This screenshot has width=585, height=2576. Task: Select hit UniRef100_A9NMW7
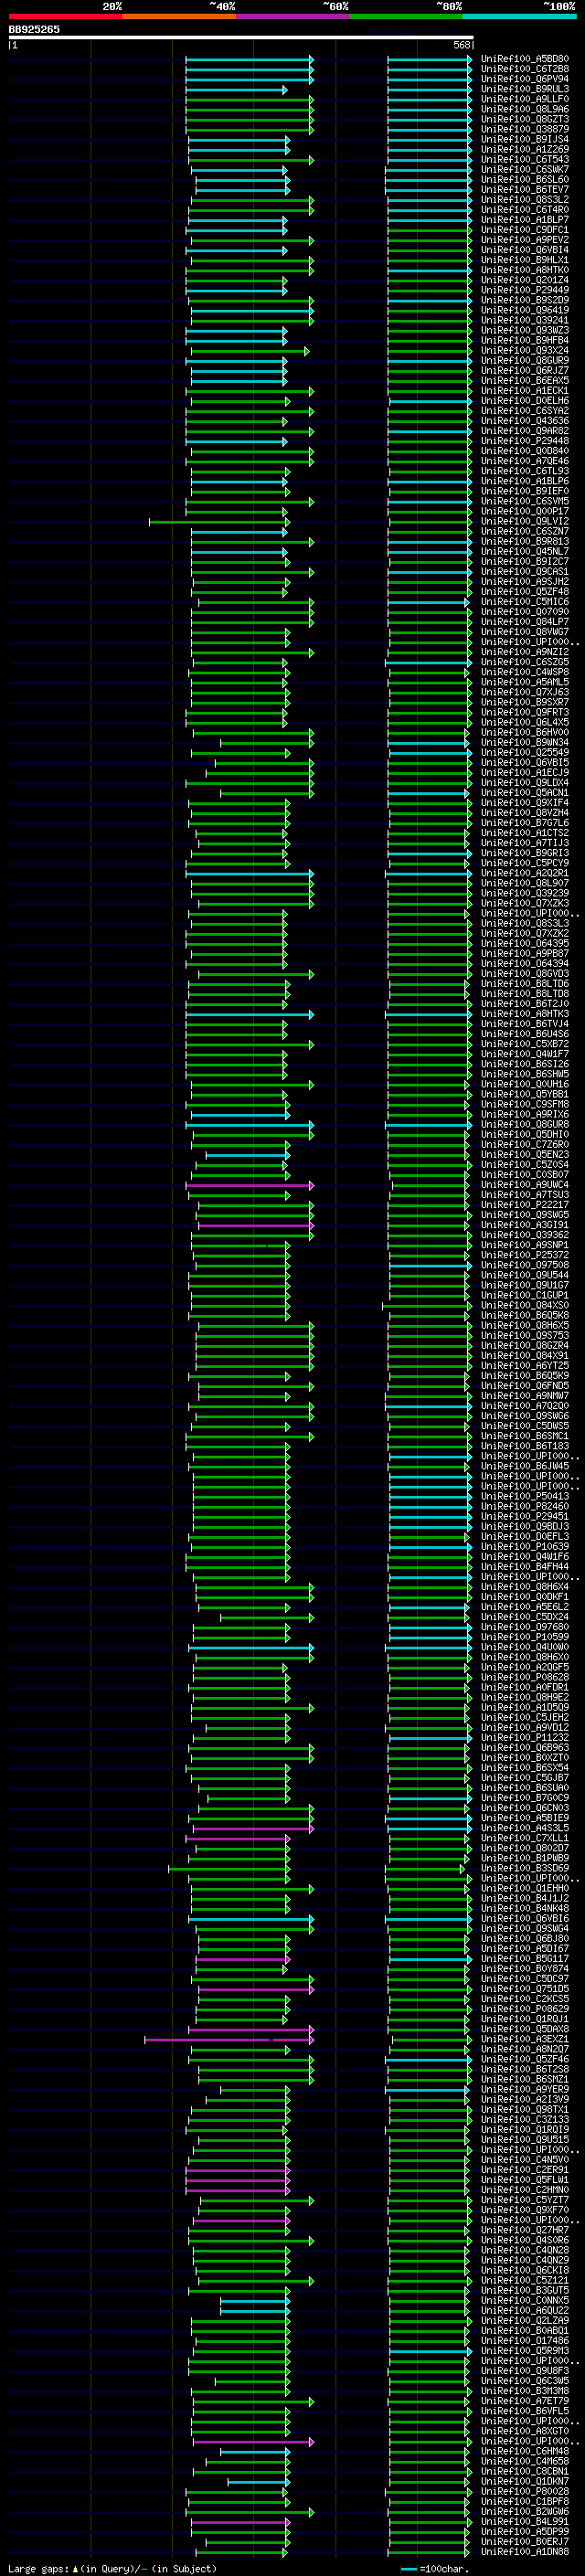(525, 1395)
